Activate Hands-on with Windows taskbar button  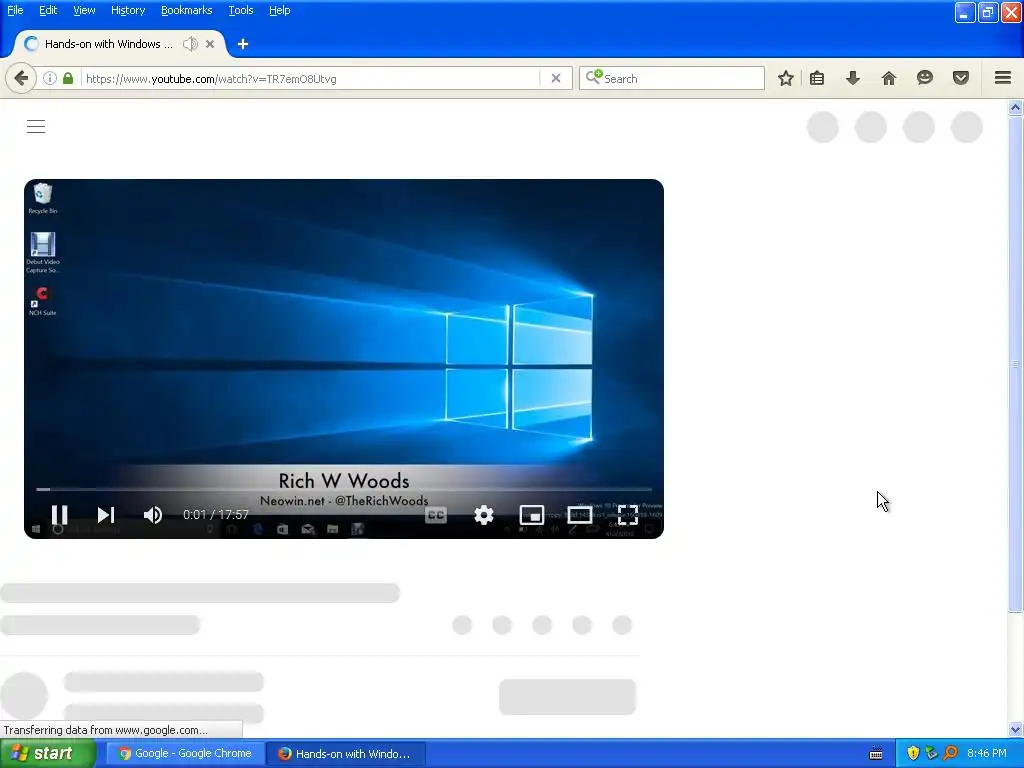click(346, 754)
